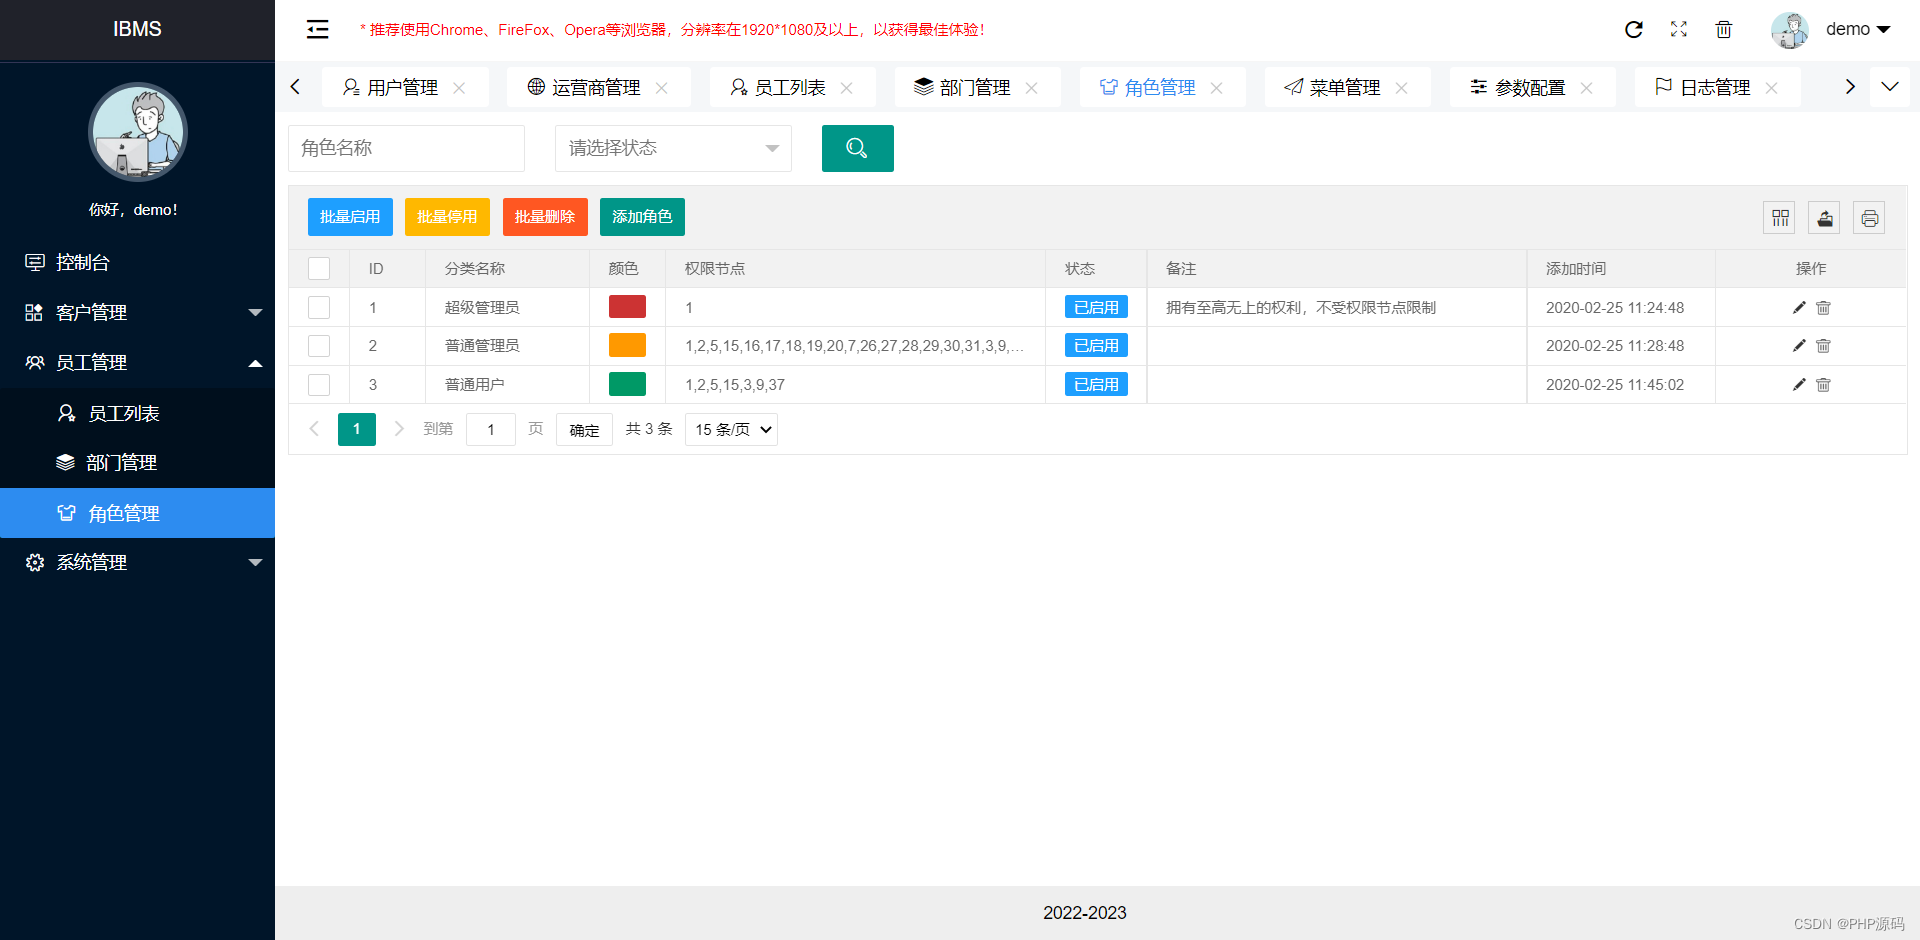Delete the 超级管理员 role with the trash icon
The height and width of the screenshot is (940, 1920).
[1823, 307]
